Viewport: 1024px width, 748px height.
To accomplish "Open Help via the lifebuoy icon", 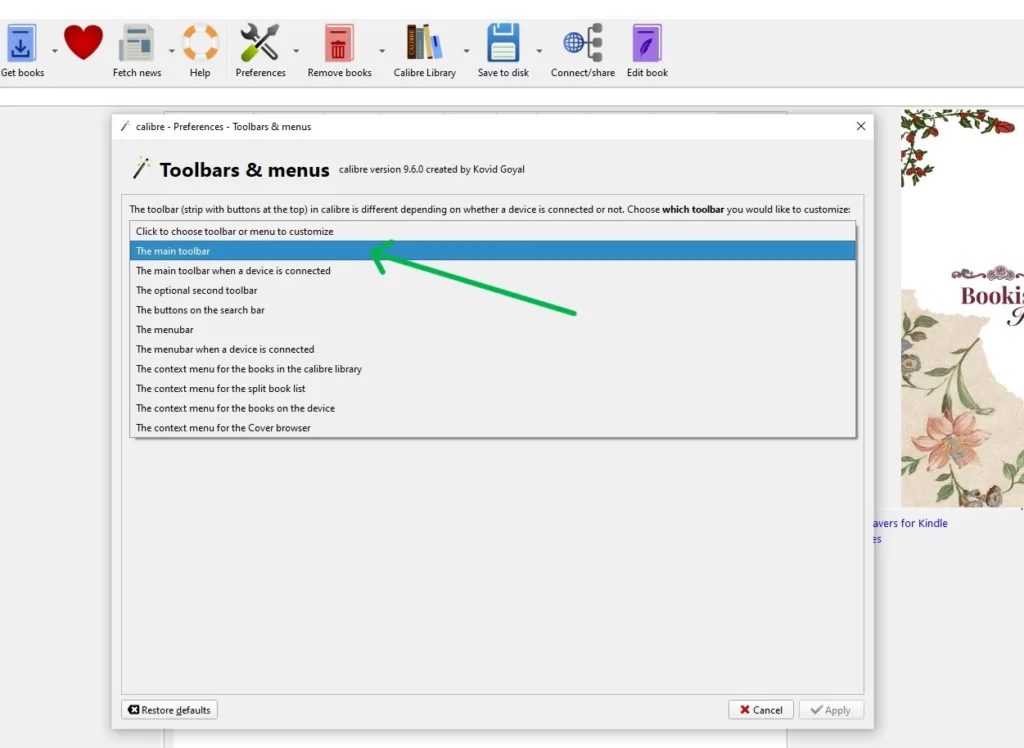I will tap(200, 42).
